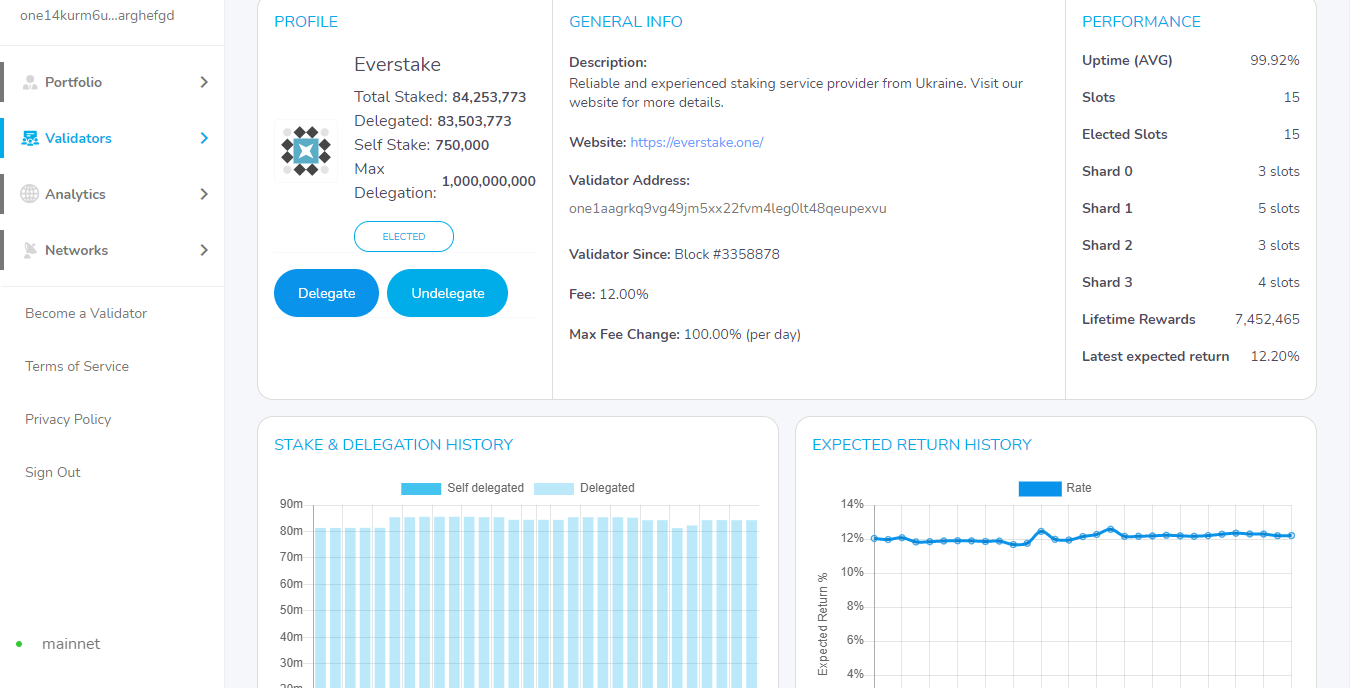
Task: Click the STAKE & DELEGATION HISTORY heading
Action: [393, 445]
